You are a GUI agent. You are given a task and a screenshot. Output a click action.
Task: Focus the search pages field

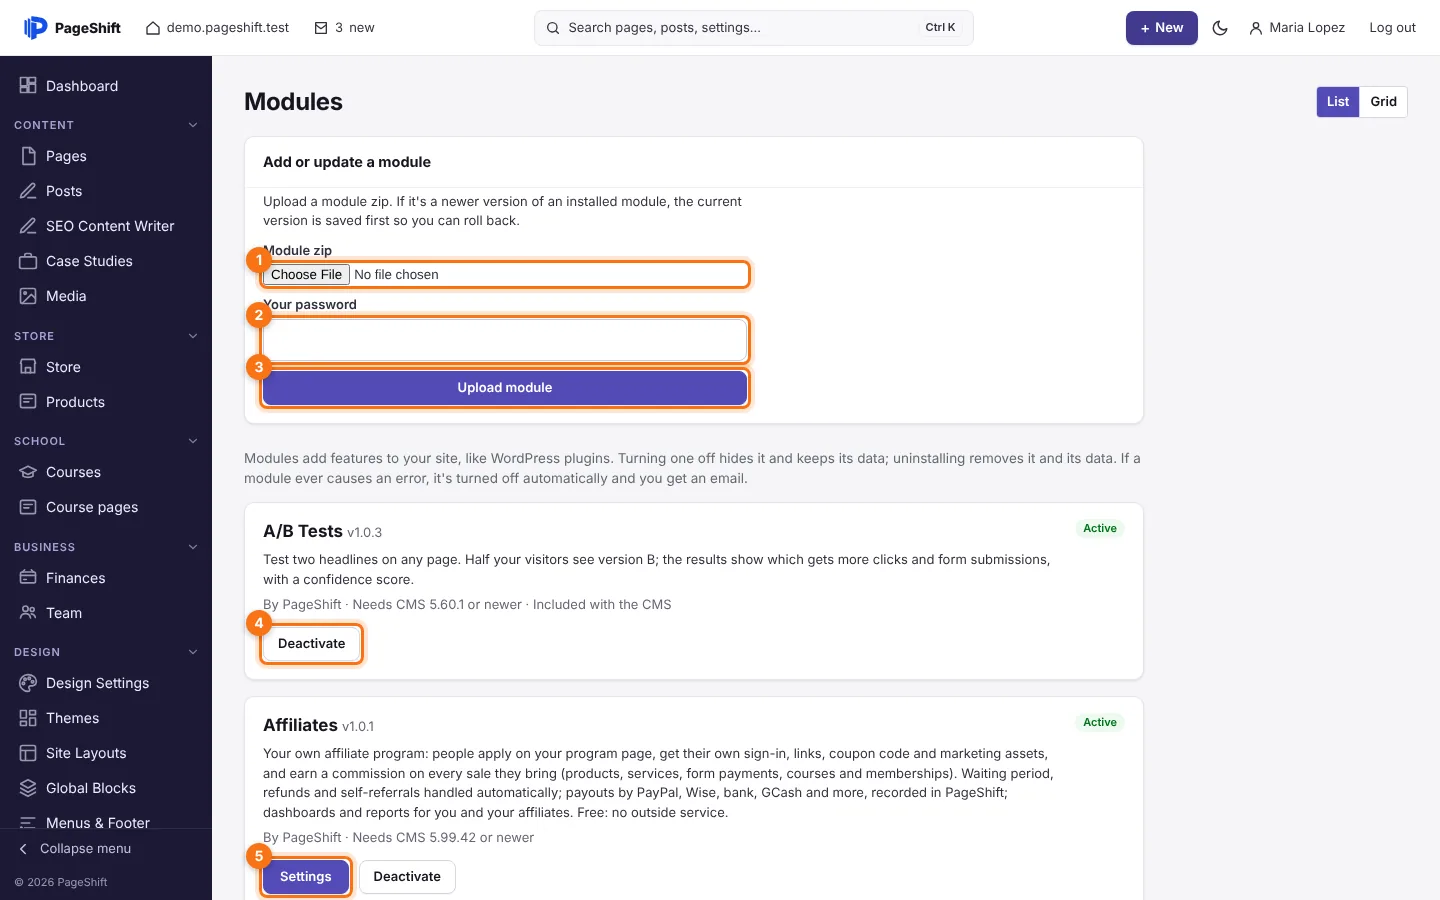[753, 28]
